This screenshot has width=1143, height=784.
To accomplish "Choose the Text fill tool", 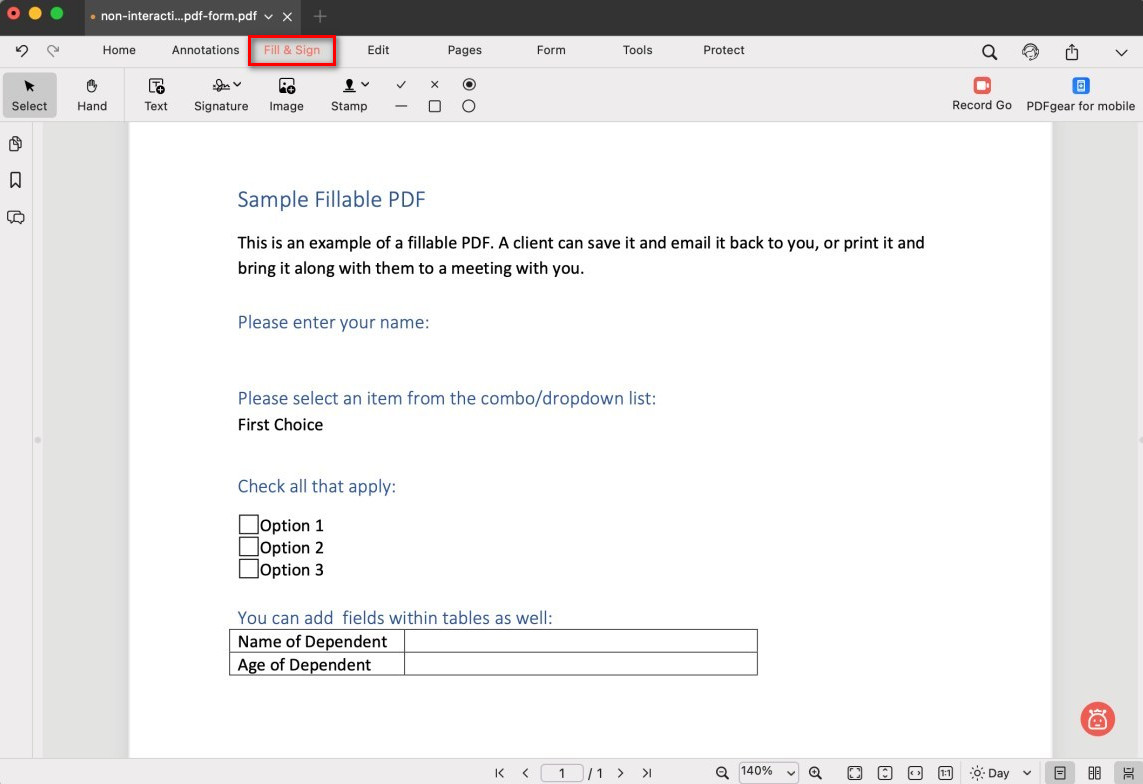I will [x=156, y=95].
